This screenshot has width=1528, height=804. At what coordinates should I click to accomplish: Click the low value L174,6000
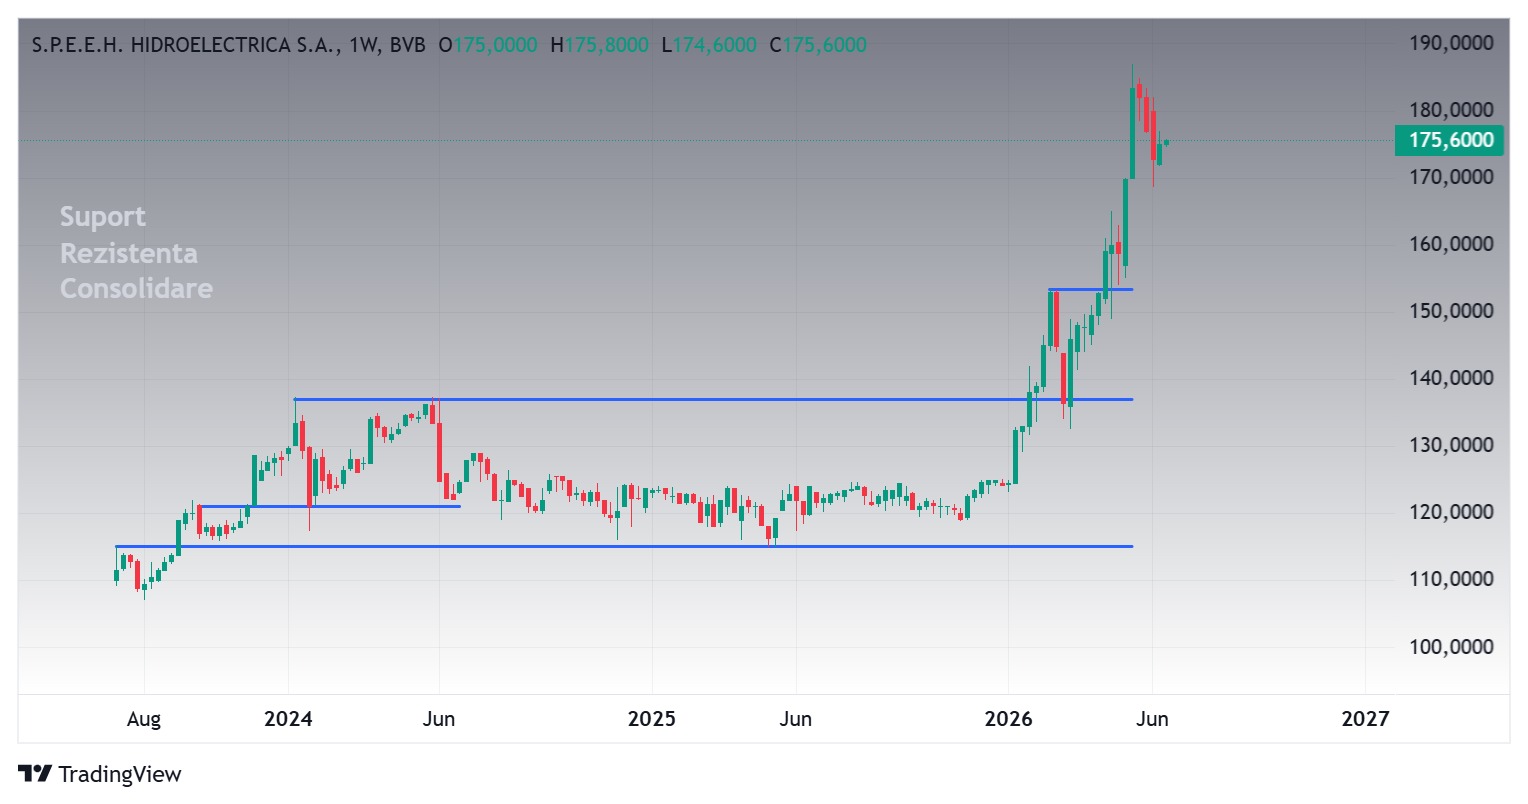(709, 45)
